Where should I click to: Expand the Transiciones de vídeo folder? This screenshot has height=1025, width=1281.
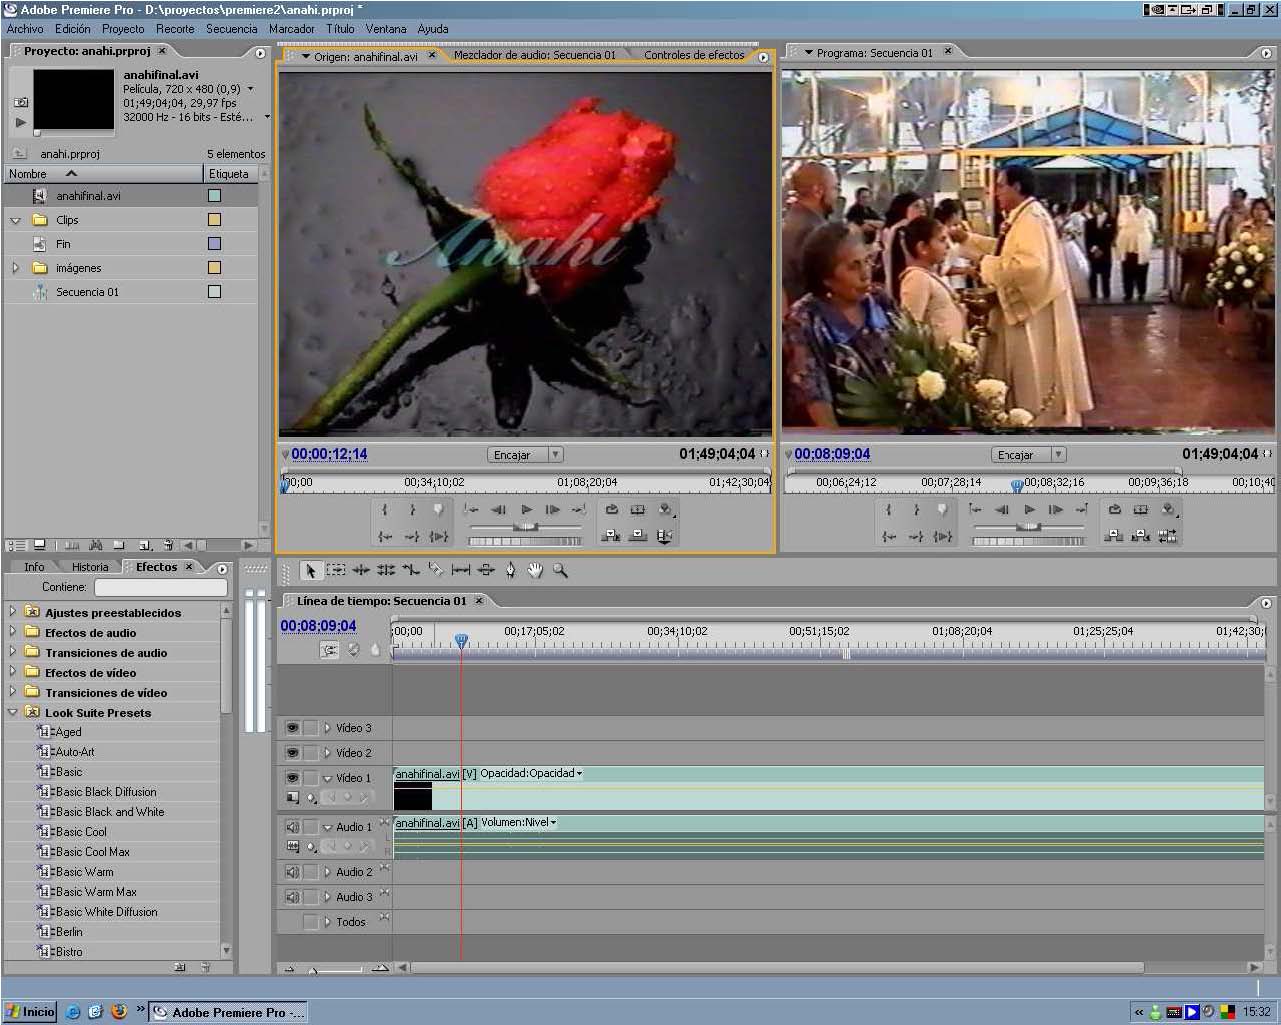click(13, 692)
